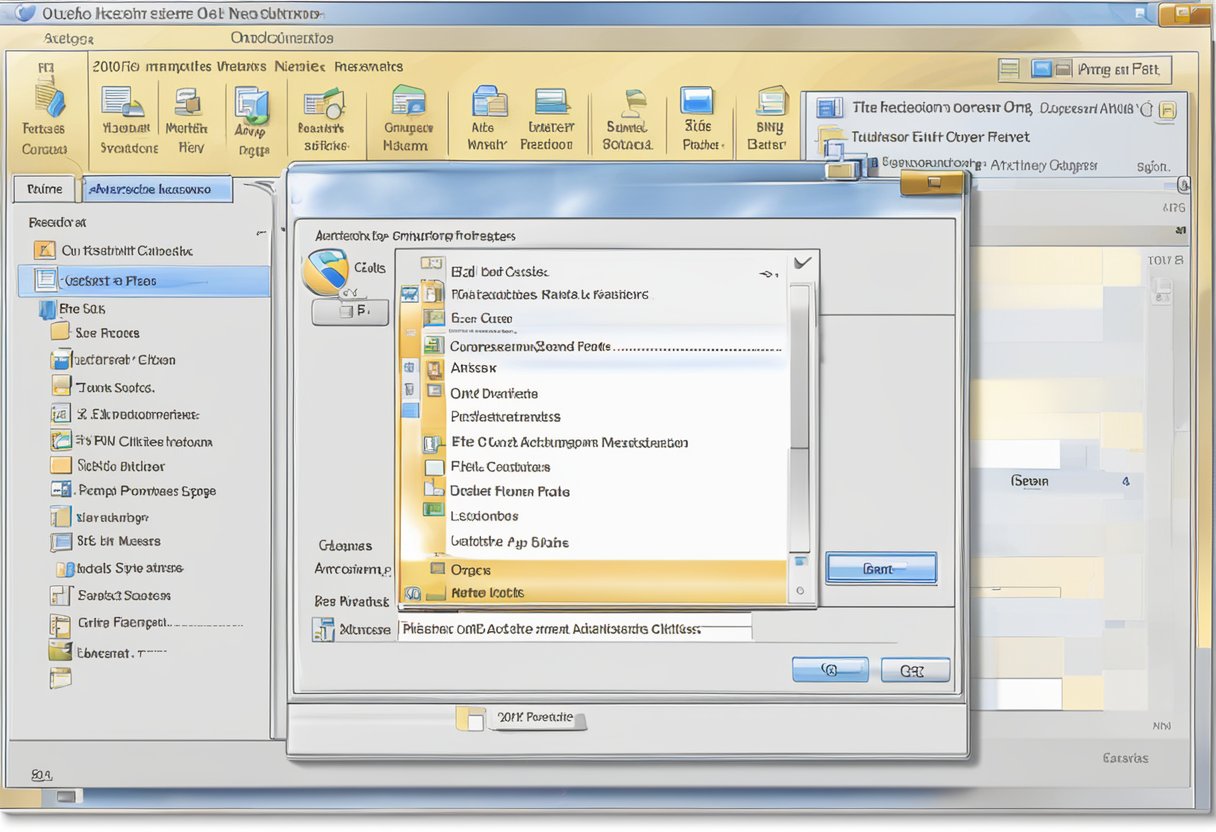Click the Alte Wnralr ribbon icon
Image resolution: width=1216 pixels, height=832 pixels.
pos(489,102)
